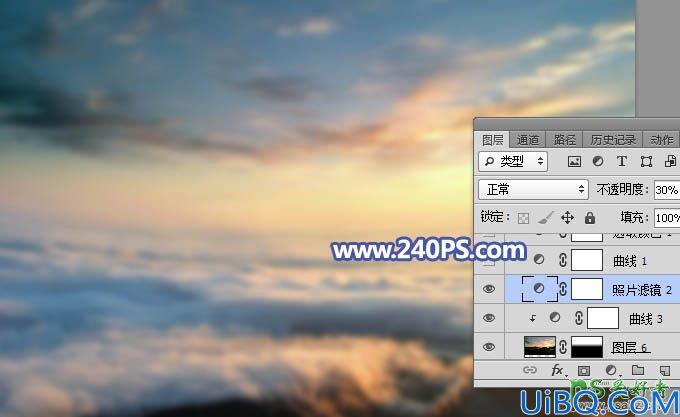Lock image pixels brush icon

click(x=546, y=218)
